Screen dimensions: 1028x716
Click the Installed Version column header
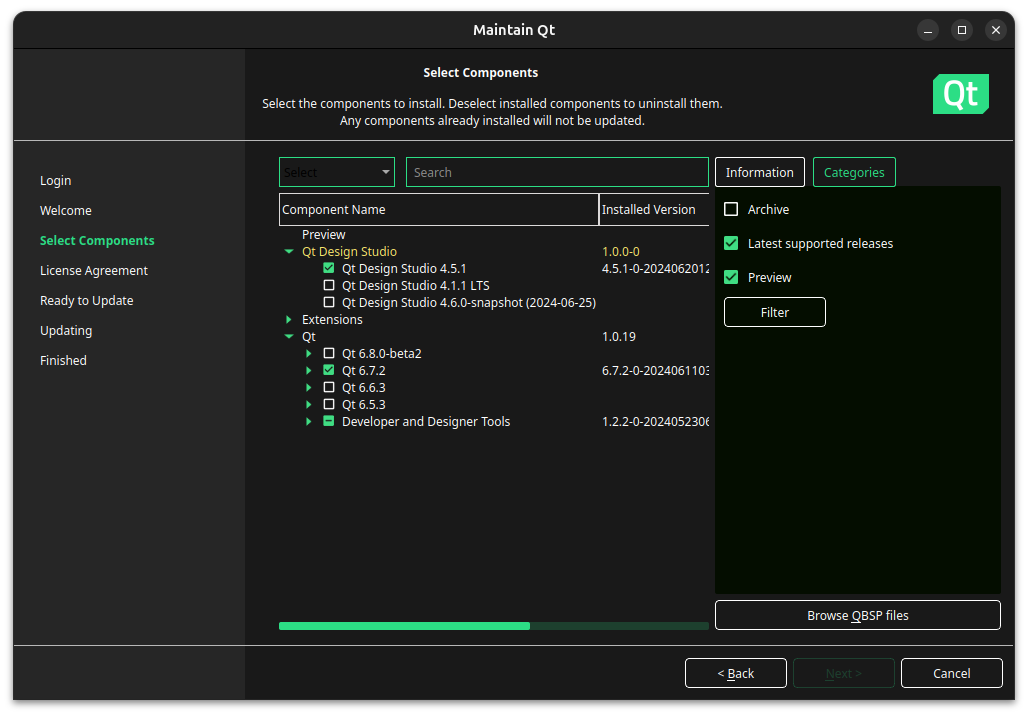(654, 209)
